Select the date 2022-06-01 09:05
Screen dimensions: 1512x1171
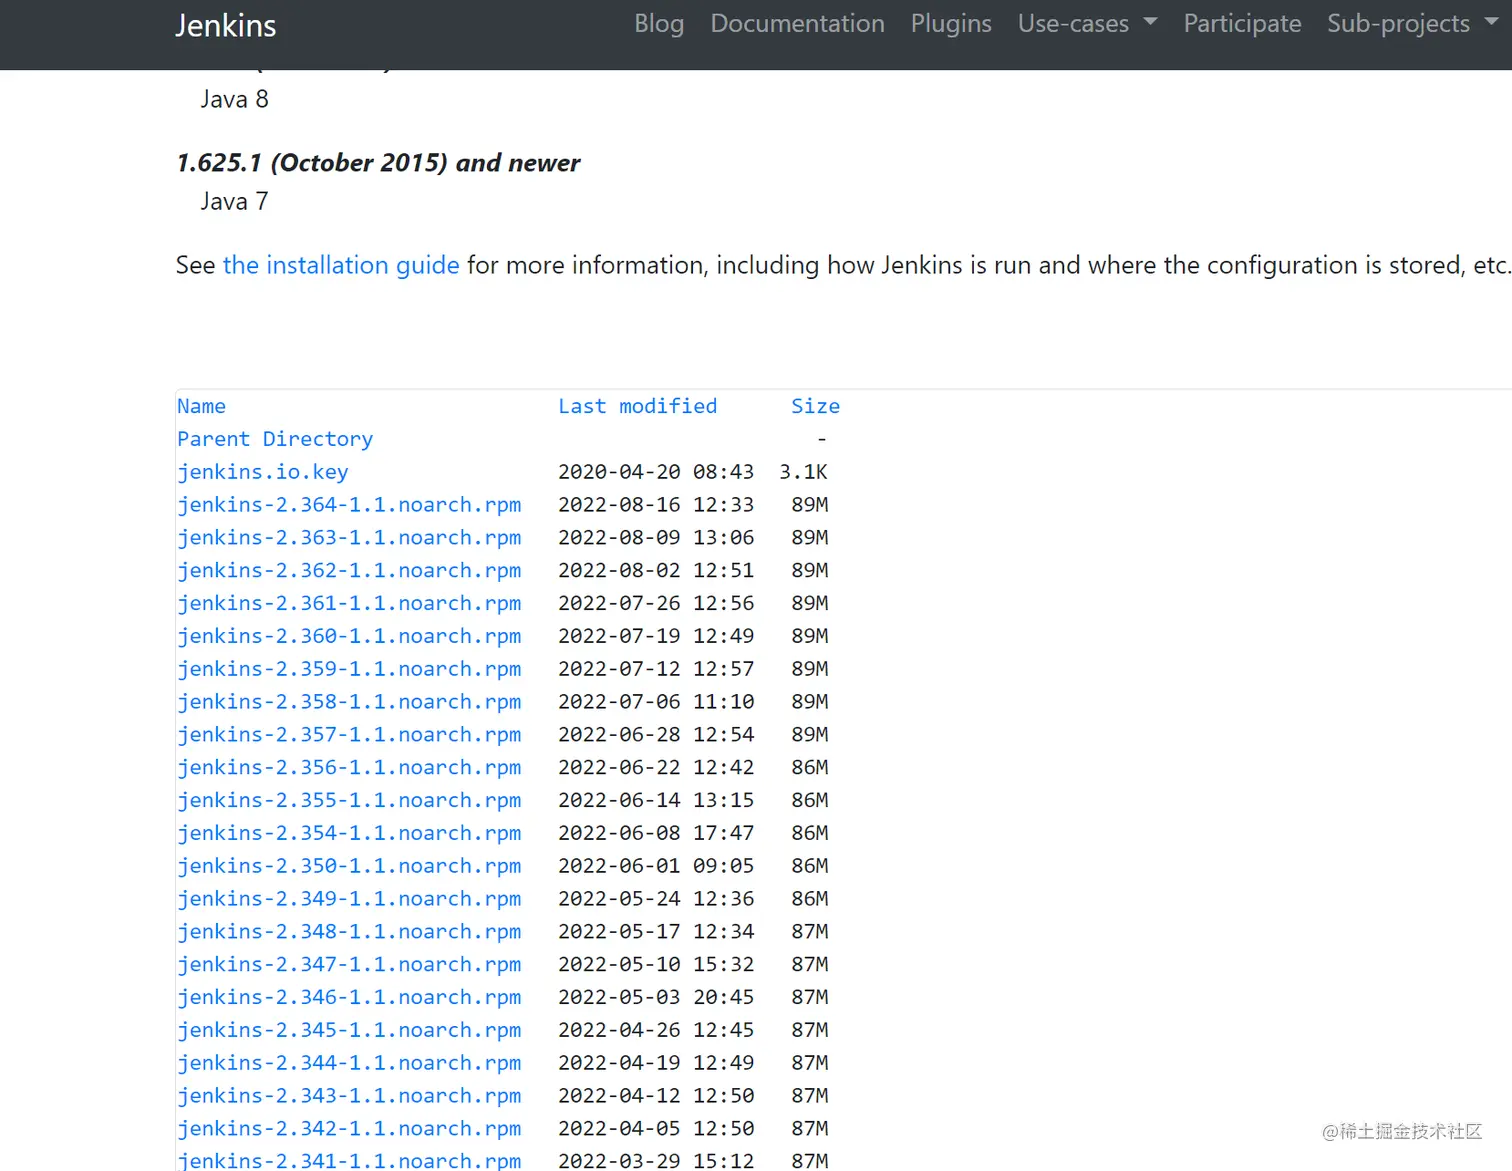coord(656,867)
